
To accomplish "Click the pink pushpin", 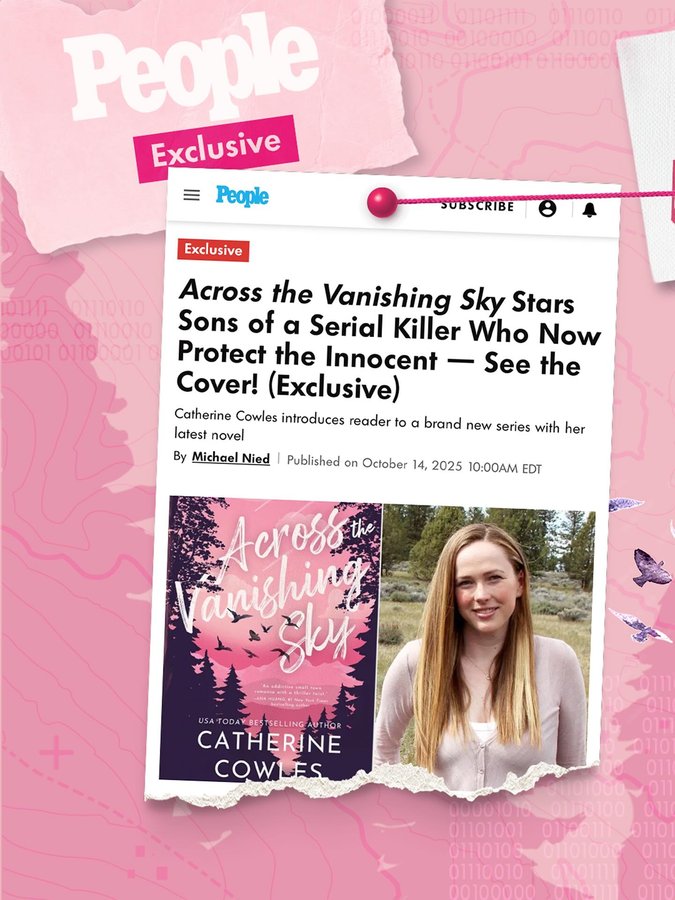I will coord(382,202).
